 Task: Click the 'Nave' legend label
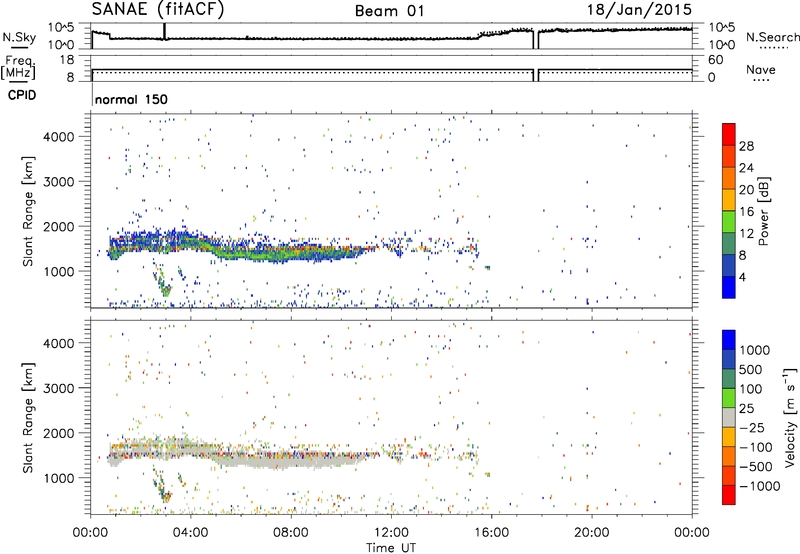click(x=760, y=70)
